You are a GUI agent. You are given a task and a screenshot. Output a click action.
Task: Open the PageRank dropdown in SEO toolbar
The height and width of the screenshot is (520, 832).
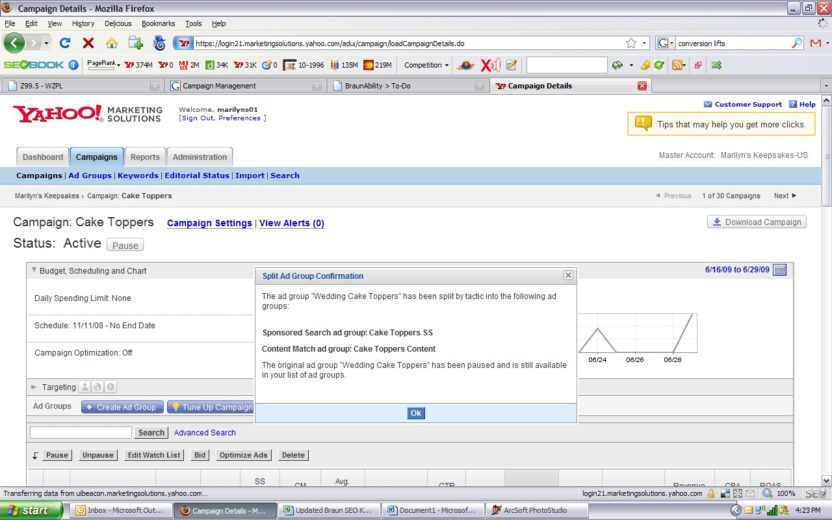point(103,64)
